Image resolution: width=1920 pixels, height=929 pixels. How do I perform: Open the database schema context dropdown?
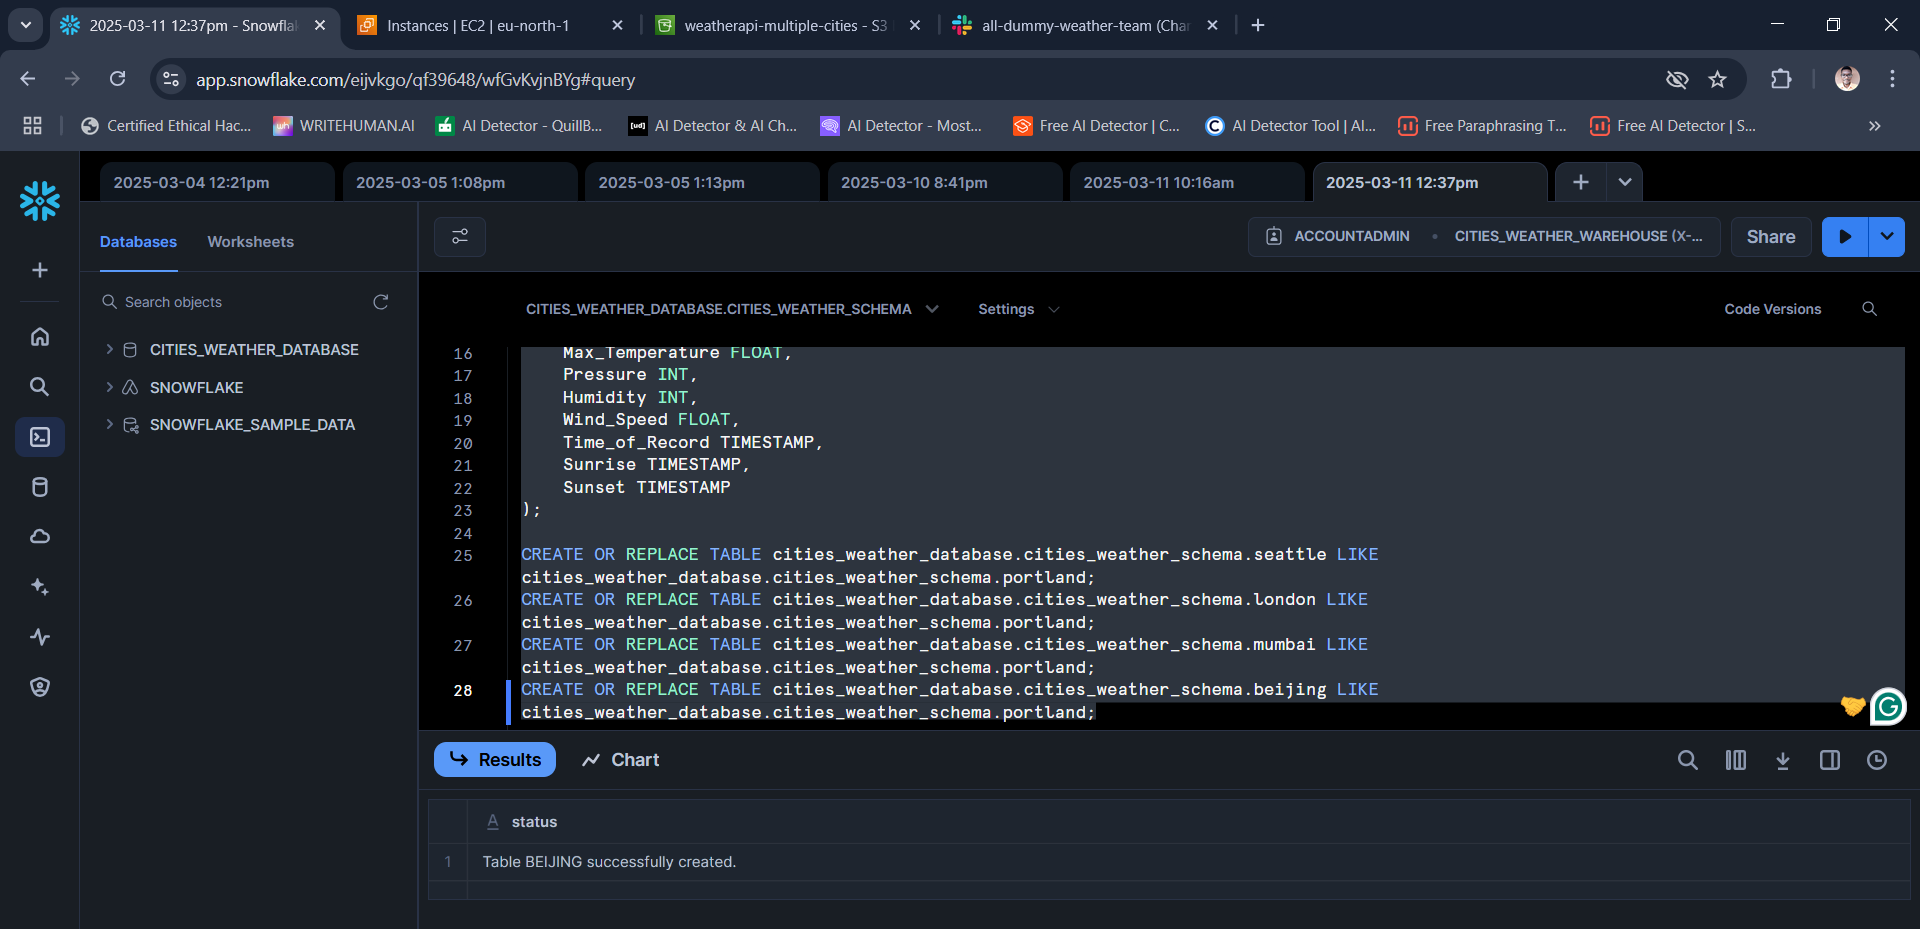[732, 309]
